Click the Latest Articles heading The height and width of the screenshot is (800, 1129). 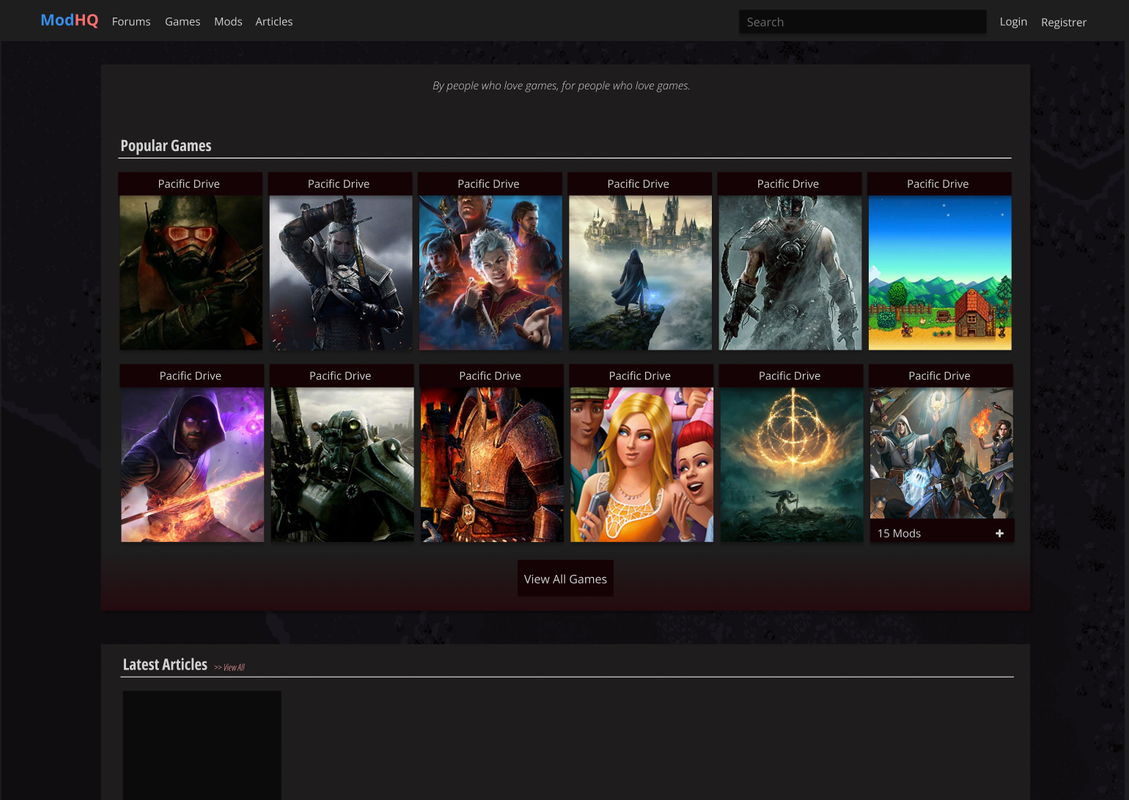click(x=165, y=665)
